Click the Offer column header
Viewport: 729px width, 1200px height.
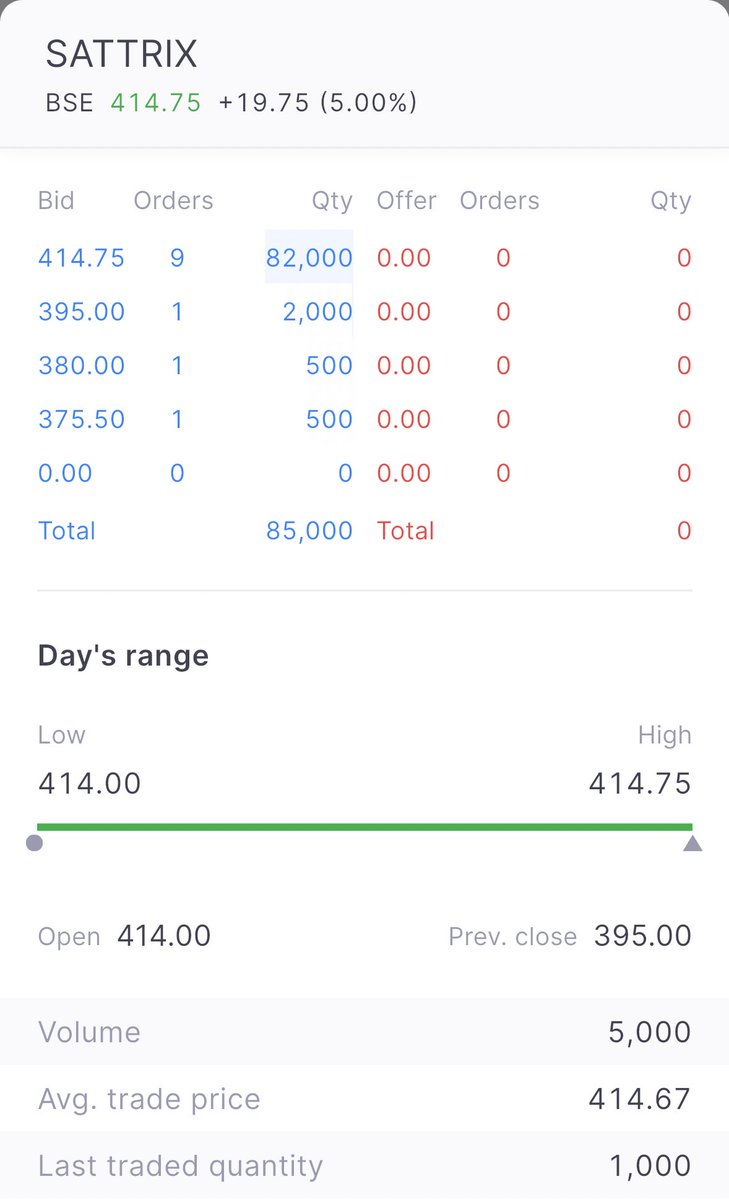tap(406, 201)
